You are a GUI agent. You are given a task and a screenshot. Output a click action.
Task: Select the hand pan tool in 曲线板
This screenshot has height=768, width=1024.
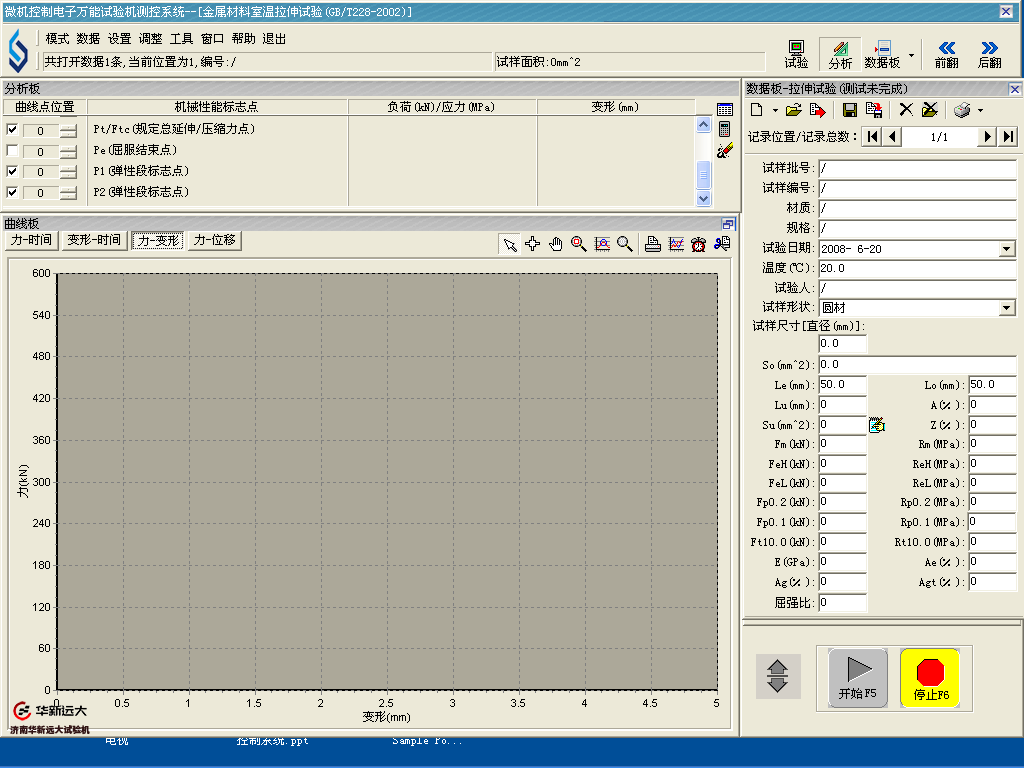556,244
